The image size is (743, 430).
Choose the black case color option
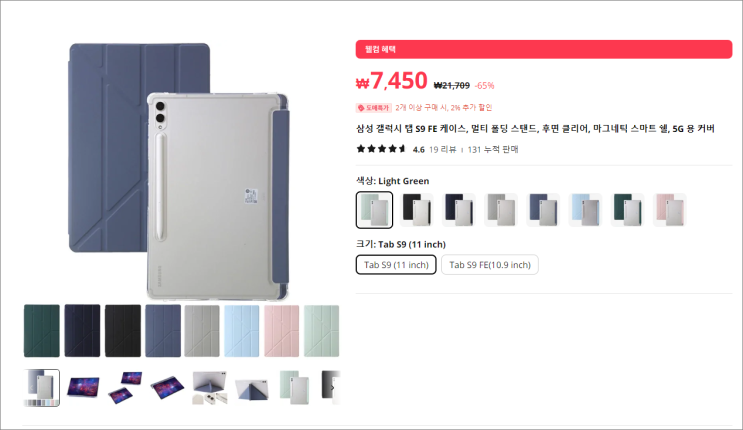[x=417, y=210]
